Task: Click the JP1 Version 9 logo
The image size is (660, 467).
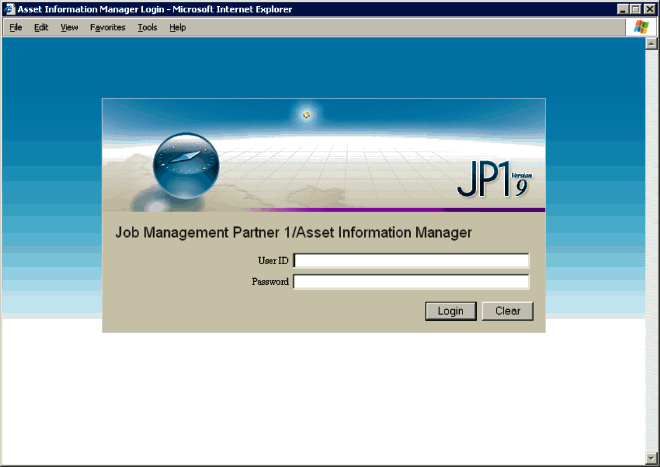Action: (495, 179)
